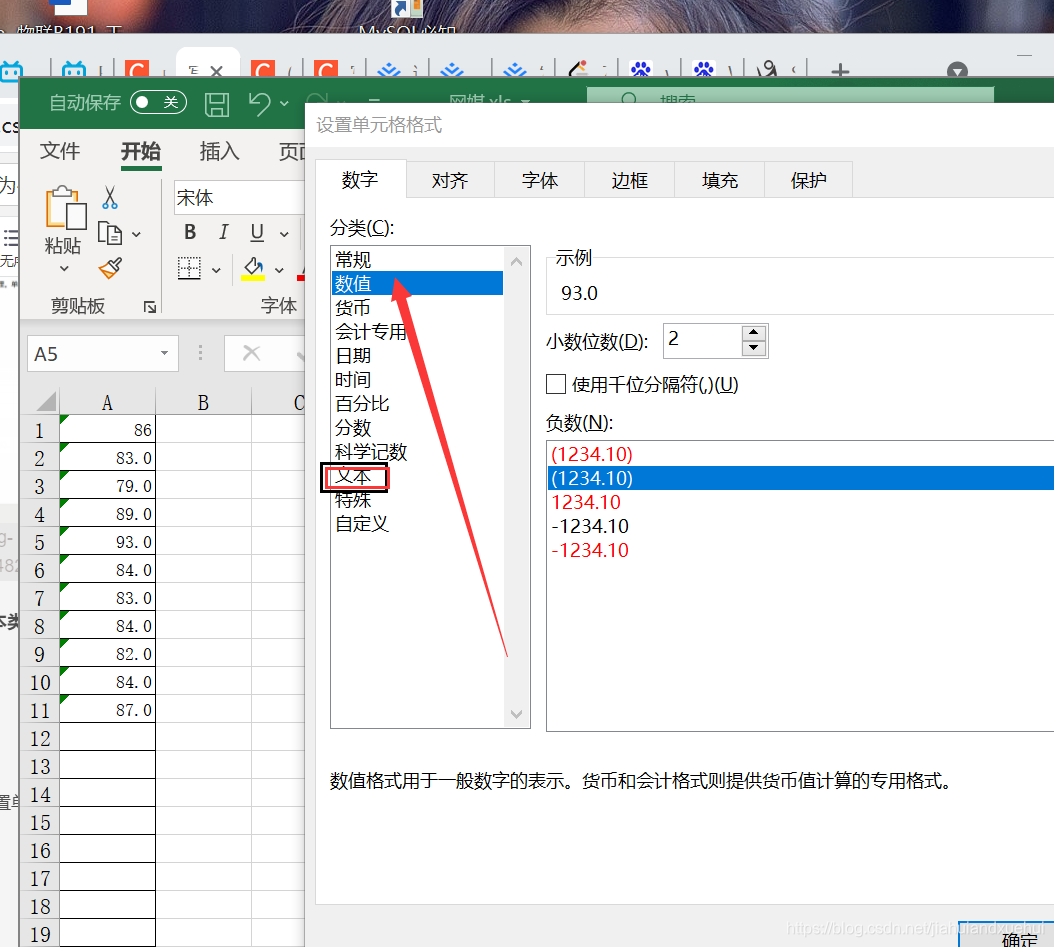Toggle Underline formatting button
Screen dimensions: 1054x947
pos(257,232)
